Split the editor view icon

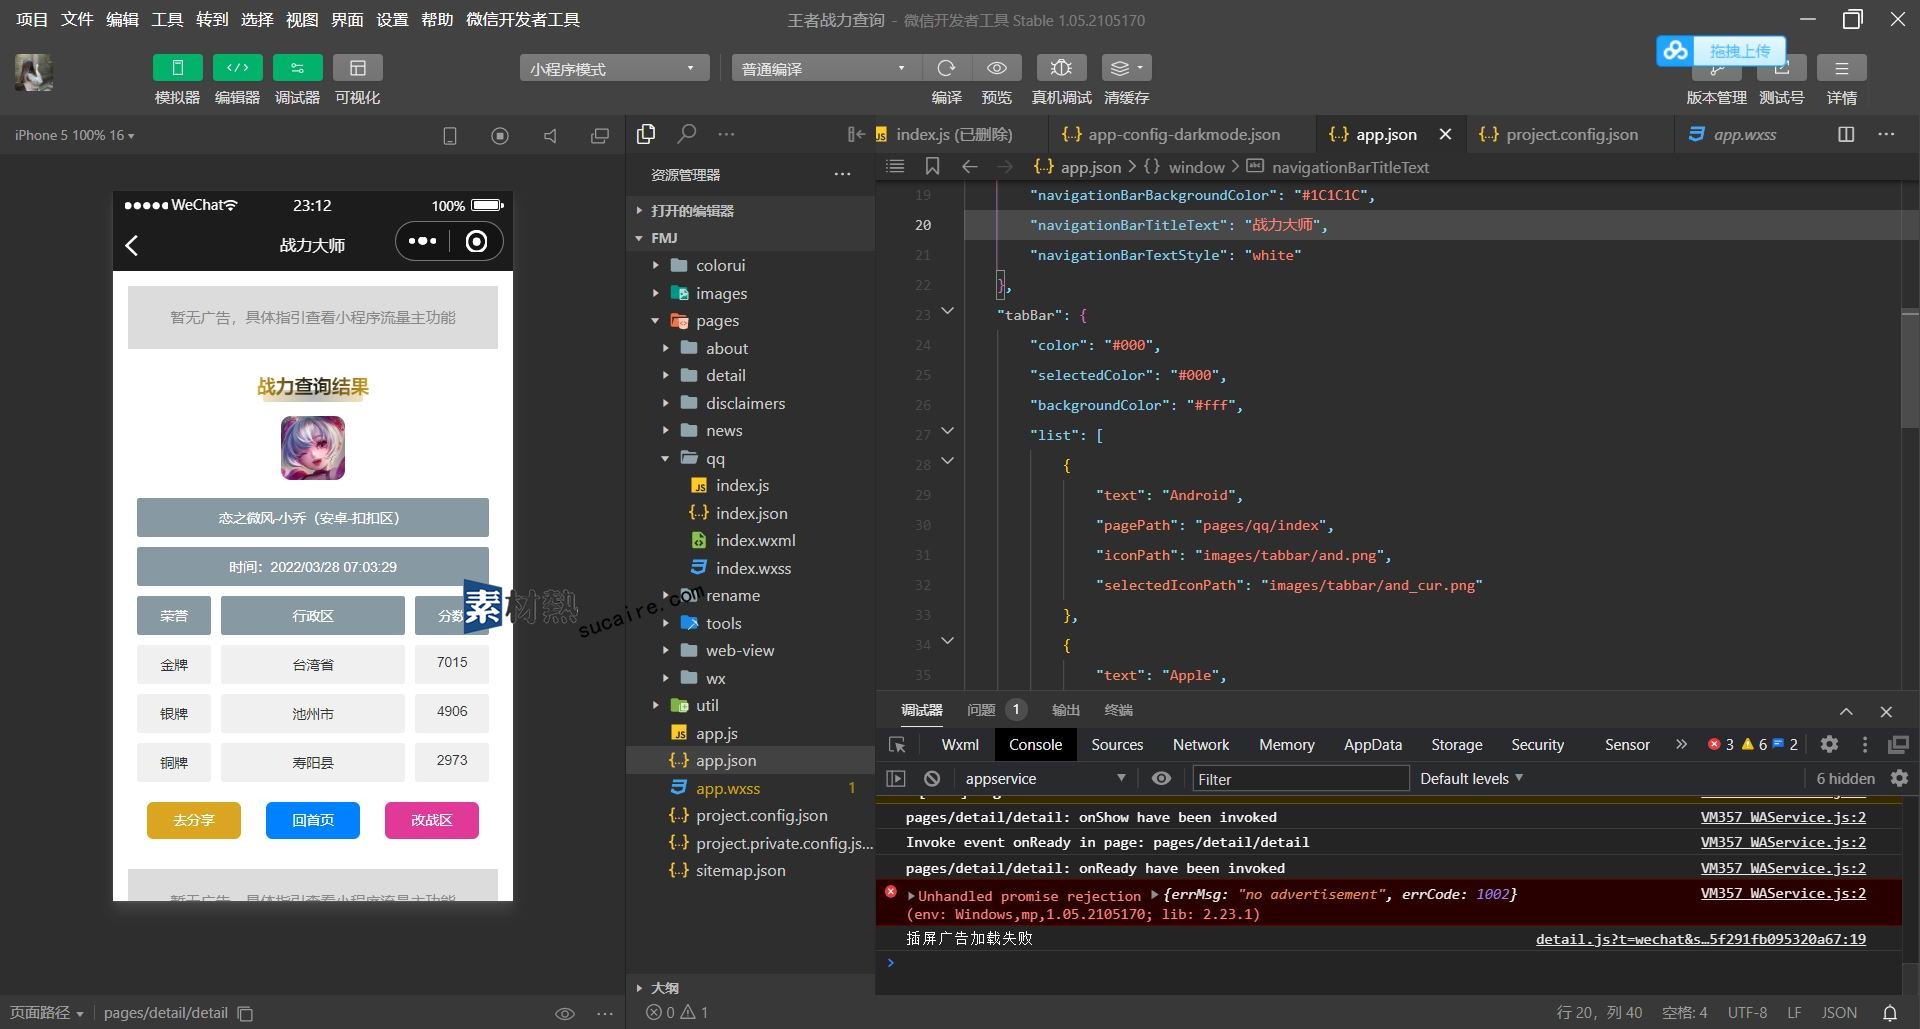1846,134
